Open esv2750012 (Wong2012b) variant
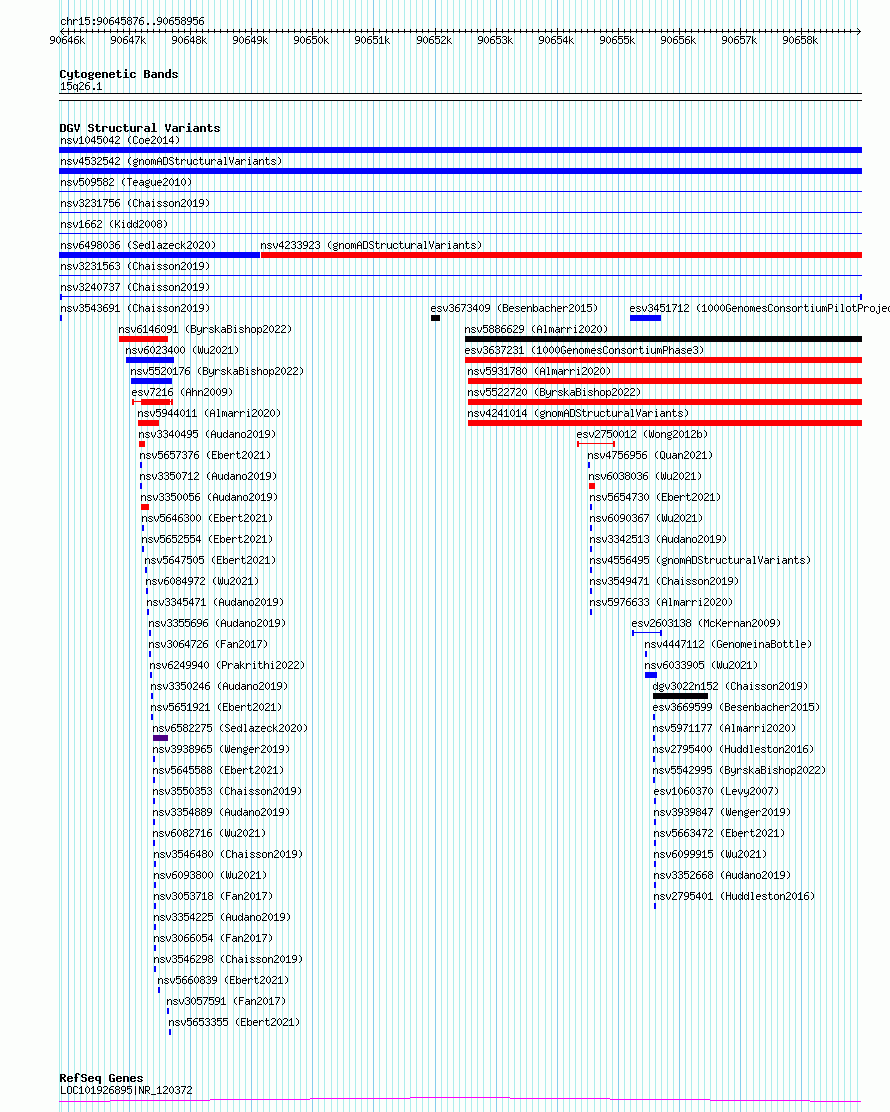 pos(643,434)
